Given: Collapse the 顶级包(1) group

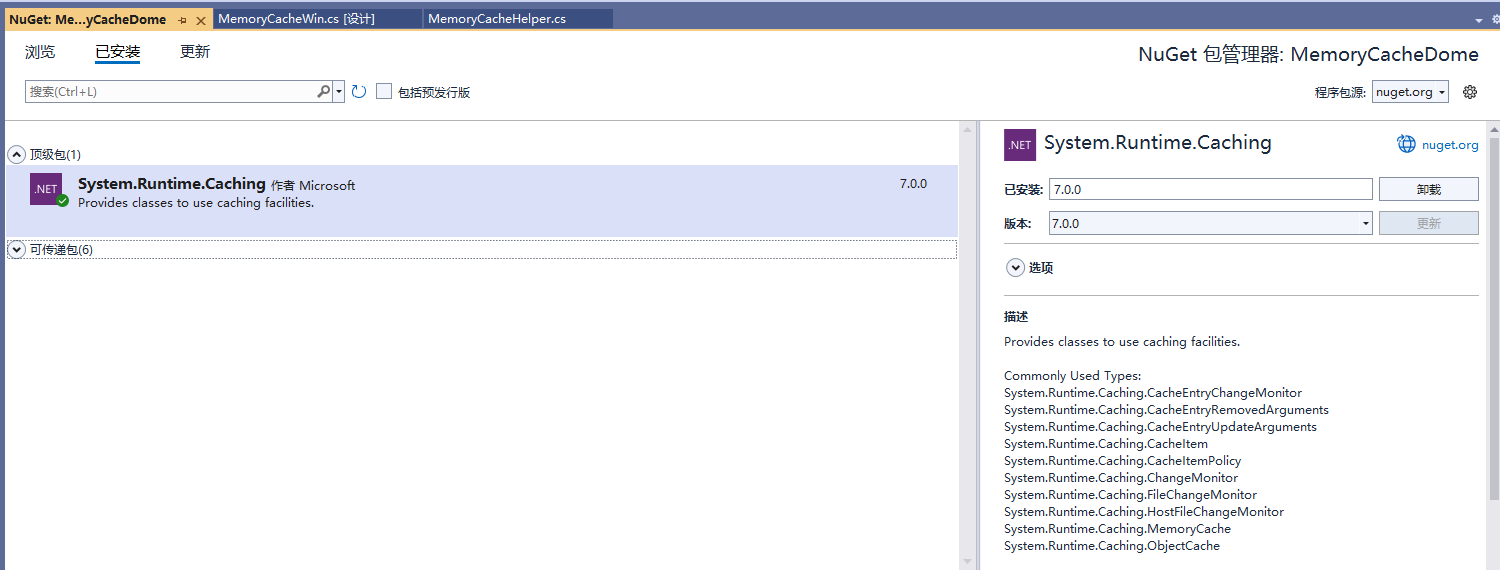Looking at the screenshot, I should click(x=16, y=155).
